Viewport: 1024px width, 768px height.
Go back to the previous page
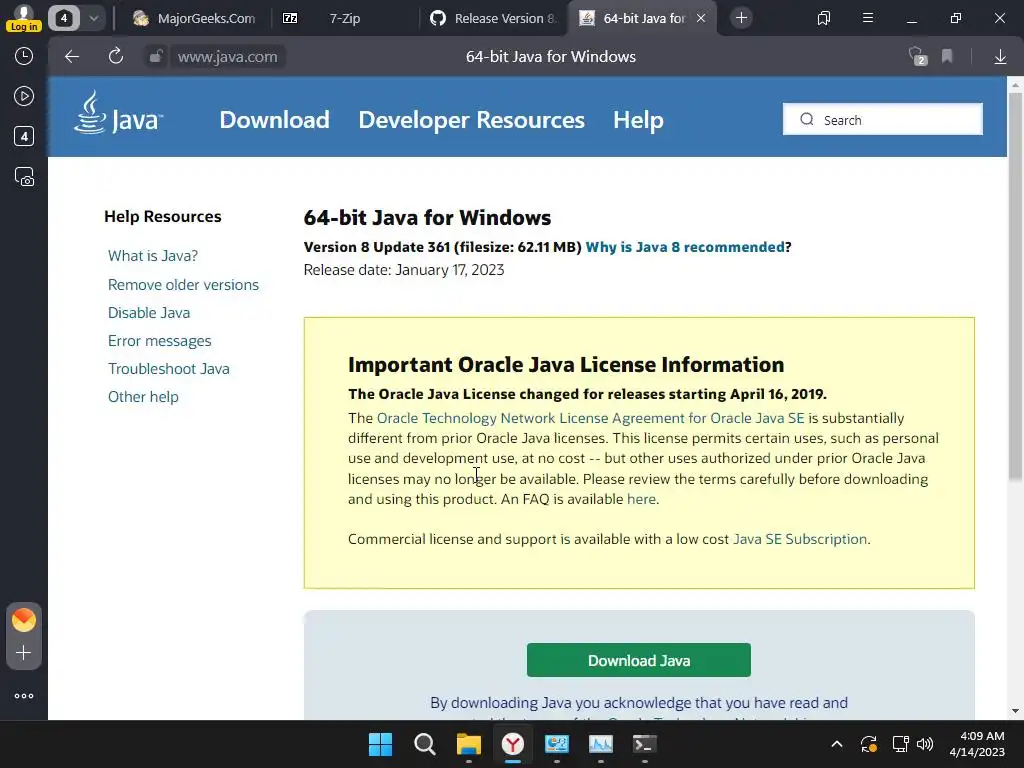tap(72, 57)
